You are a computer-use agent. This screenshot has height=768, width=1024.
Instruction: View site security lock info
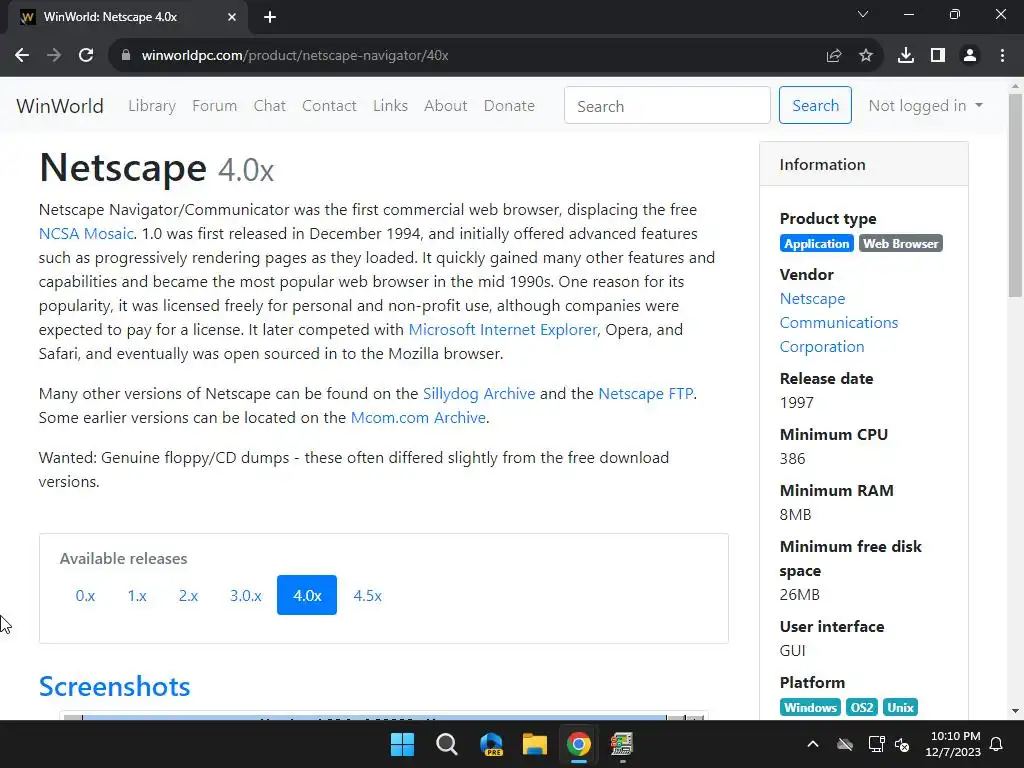click(126, 56)
